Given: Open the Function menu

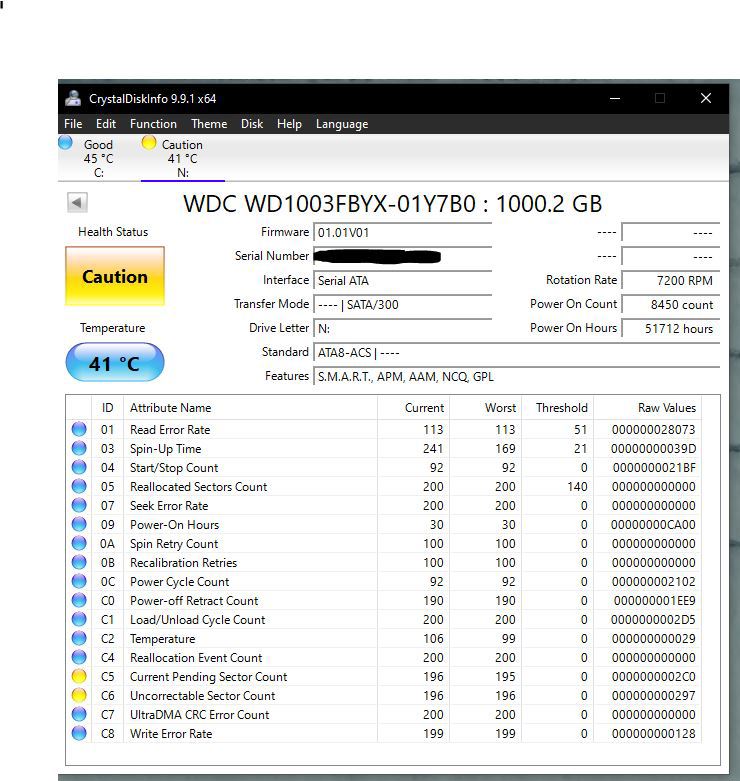Looking at the screenshot, I should pos(153,124).
